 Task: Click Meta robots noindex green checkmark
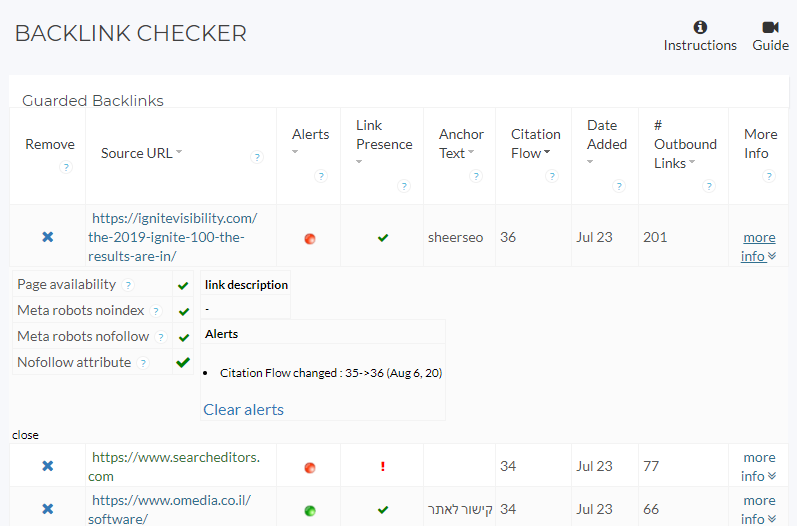click(183, 312)
